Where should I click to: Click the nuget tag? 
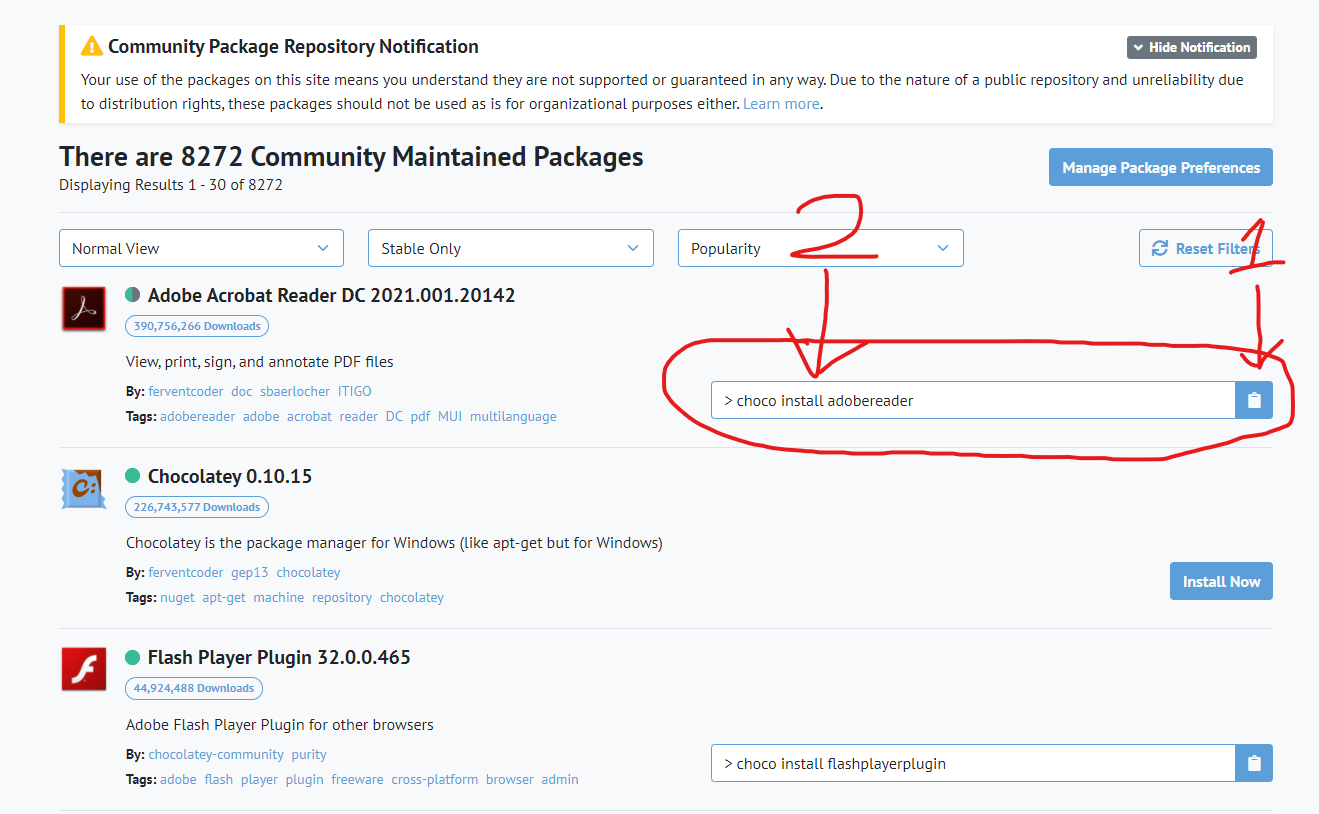point(177,597)
